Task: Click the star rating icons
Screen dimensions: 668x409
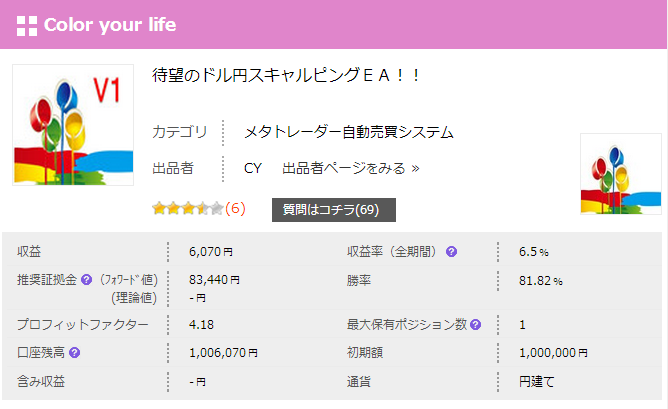Action: [188, 209]
